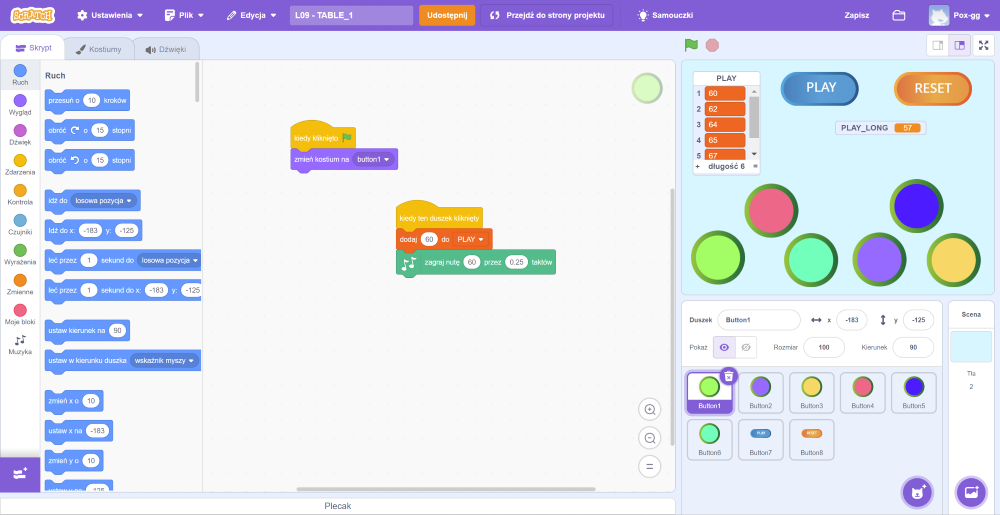This screenshot has height=515, width=1000.
Task: Stop project with red stop sign
Action: coord(712,45)
